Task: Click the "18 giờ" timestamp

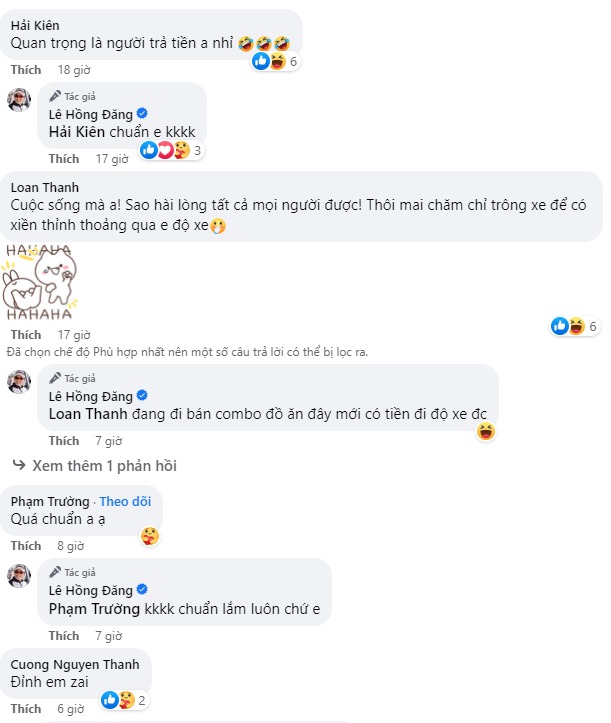Action: click(x=74, y=70)
